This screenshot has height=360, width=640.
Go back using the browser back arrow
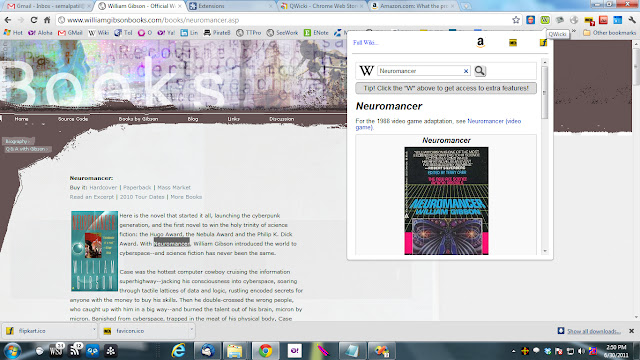pos(8,20)
